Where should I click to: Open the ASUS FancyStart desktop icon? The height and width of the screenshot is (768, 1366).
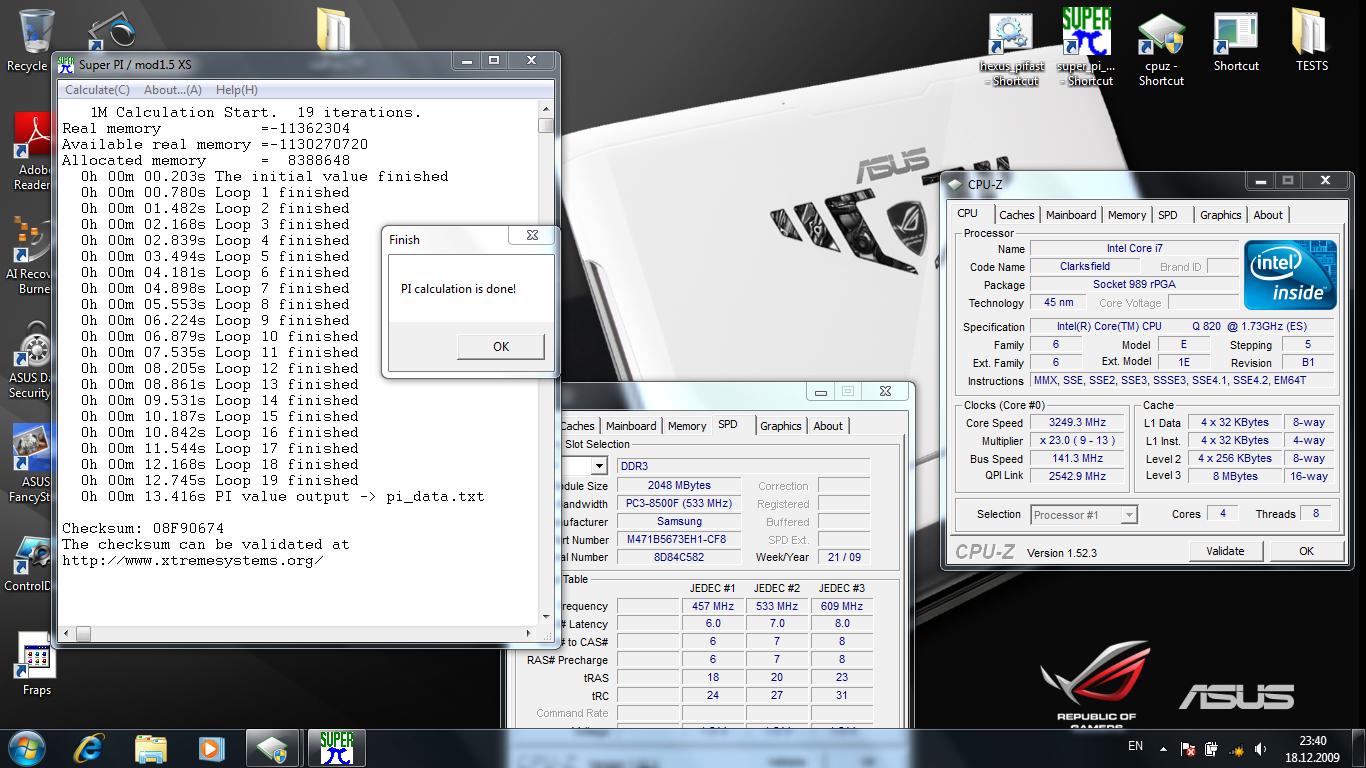point(30,463)
